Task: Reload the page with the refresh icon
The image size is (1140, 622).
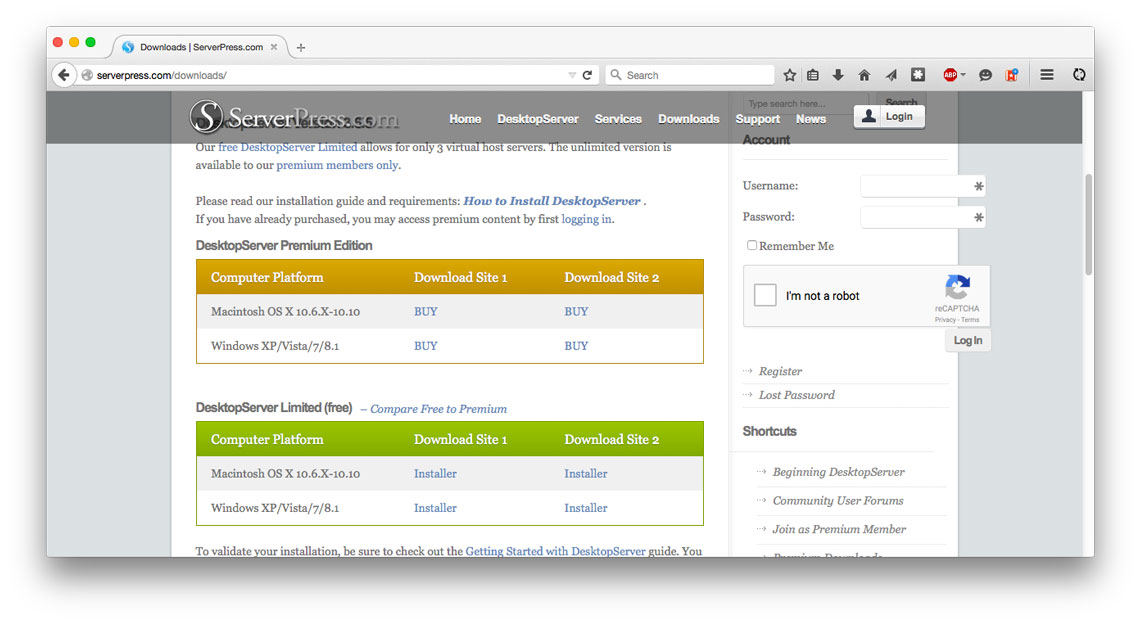Action: pyautogui.click(x=587, y=75)
